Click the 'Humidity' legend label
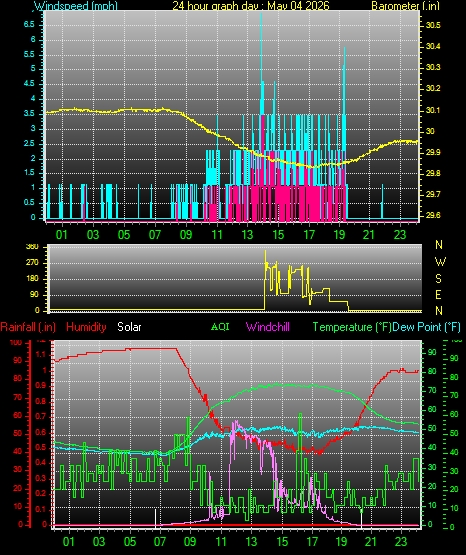Viewport: 466px width, 555px height. (86, 327)
